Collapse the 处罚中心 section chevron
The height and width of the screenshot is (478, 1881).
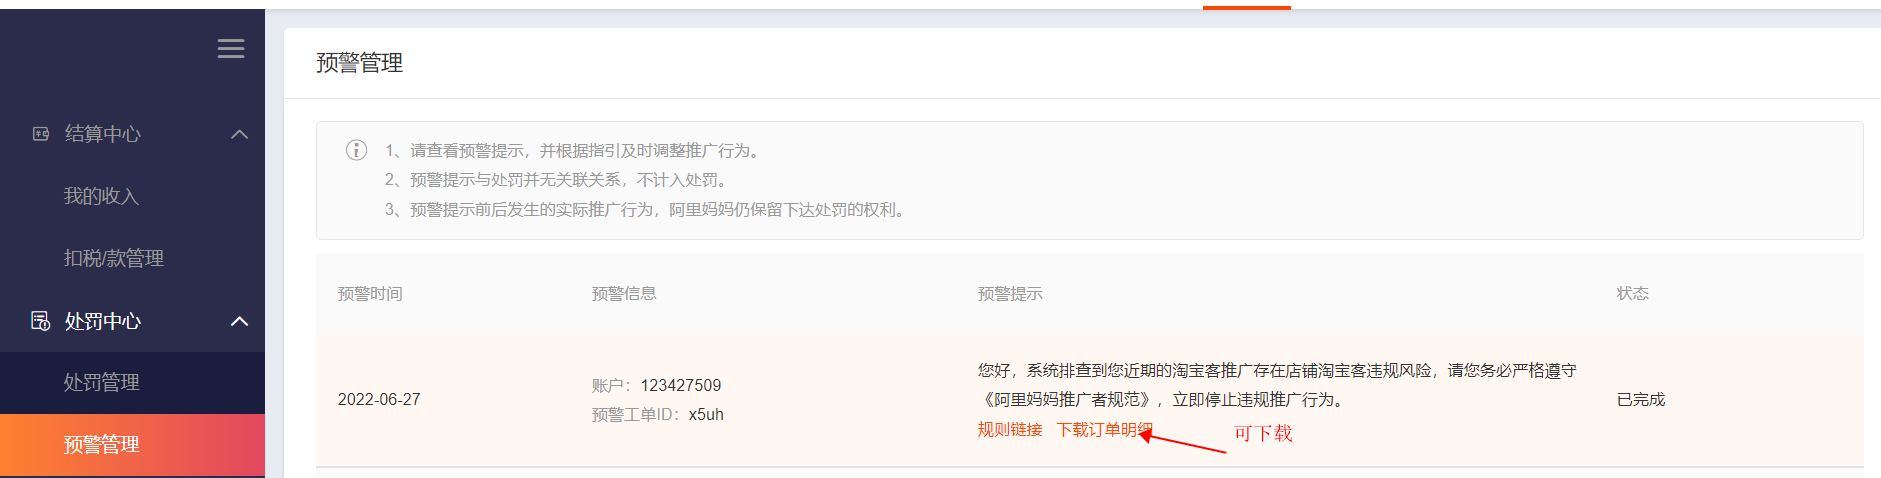tap(239, 321)
